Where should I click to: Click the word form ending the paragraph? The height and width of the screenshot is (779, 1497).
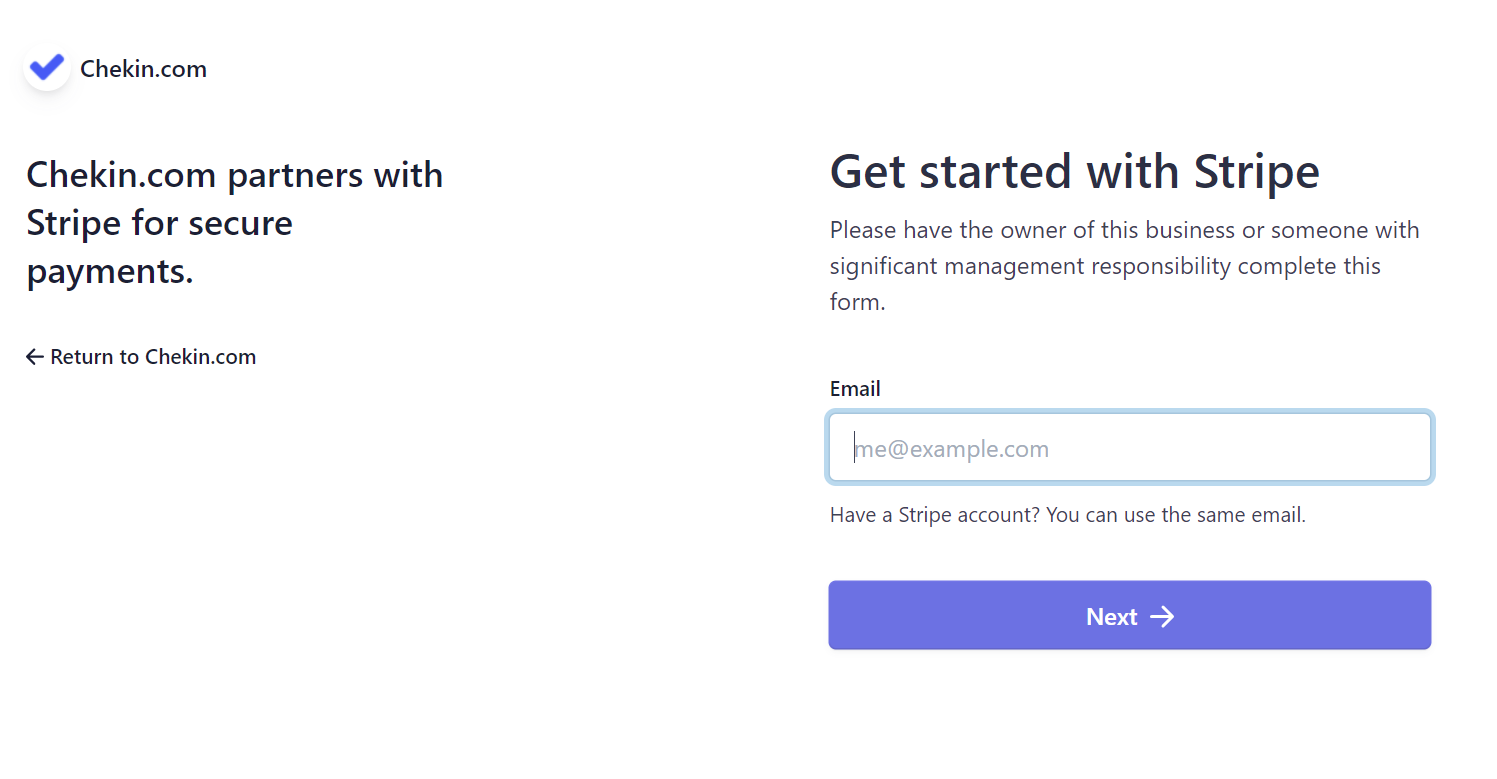[x=854, y=302]
